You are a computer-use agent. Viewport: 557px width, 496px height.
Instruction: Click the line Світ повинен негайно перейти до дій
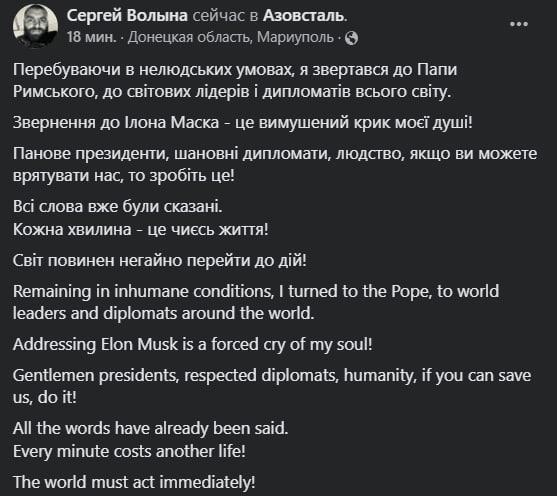[x=159, y=260]
